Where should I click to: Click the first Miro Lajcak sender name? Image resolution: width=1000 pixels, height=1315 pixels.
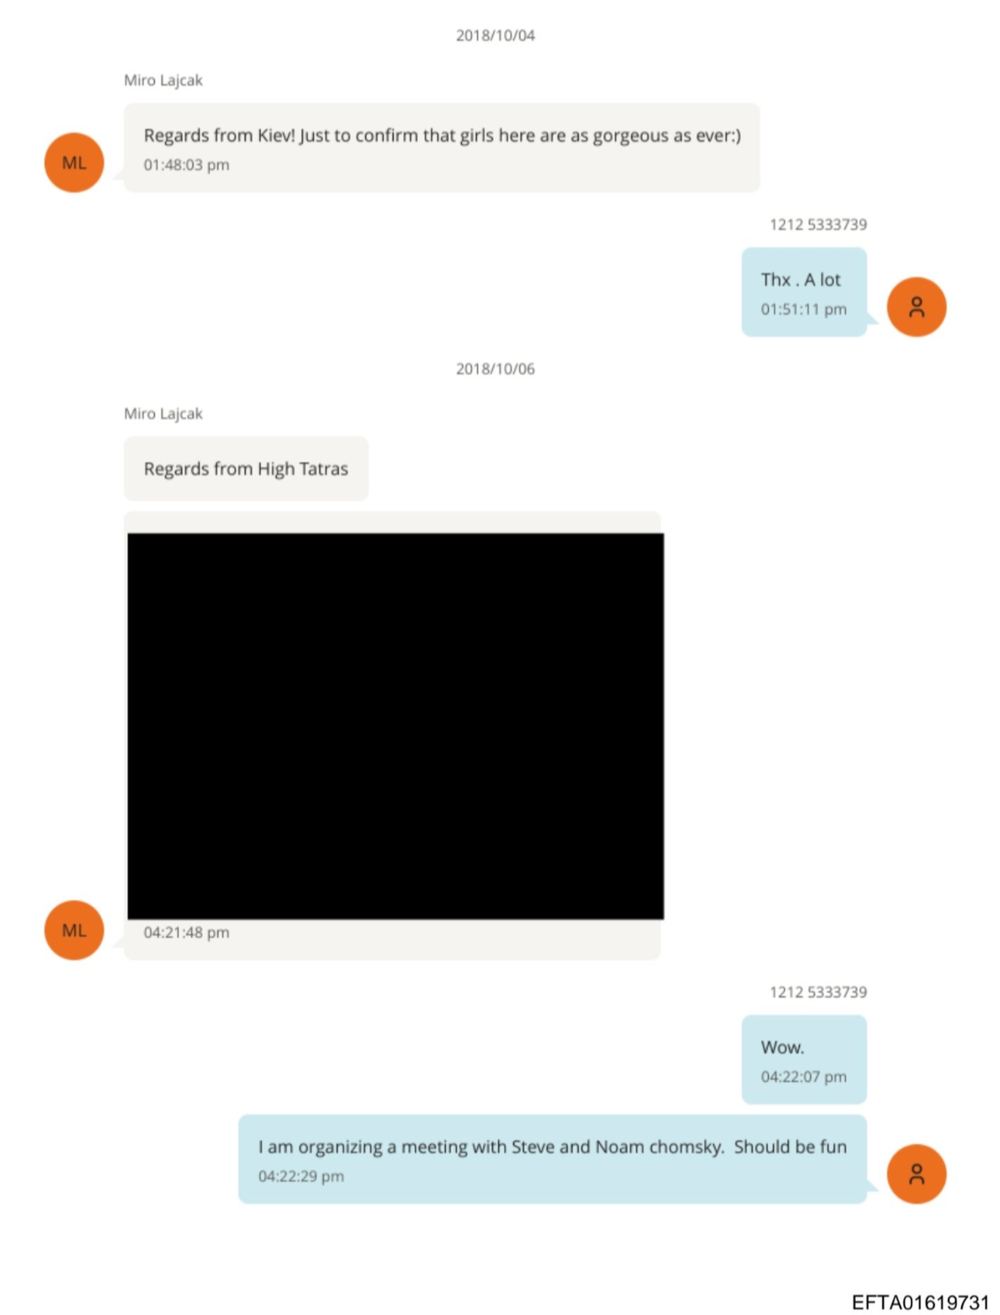163,80
